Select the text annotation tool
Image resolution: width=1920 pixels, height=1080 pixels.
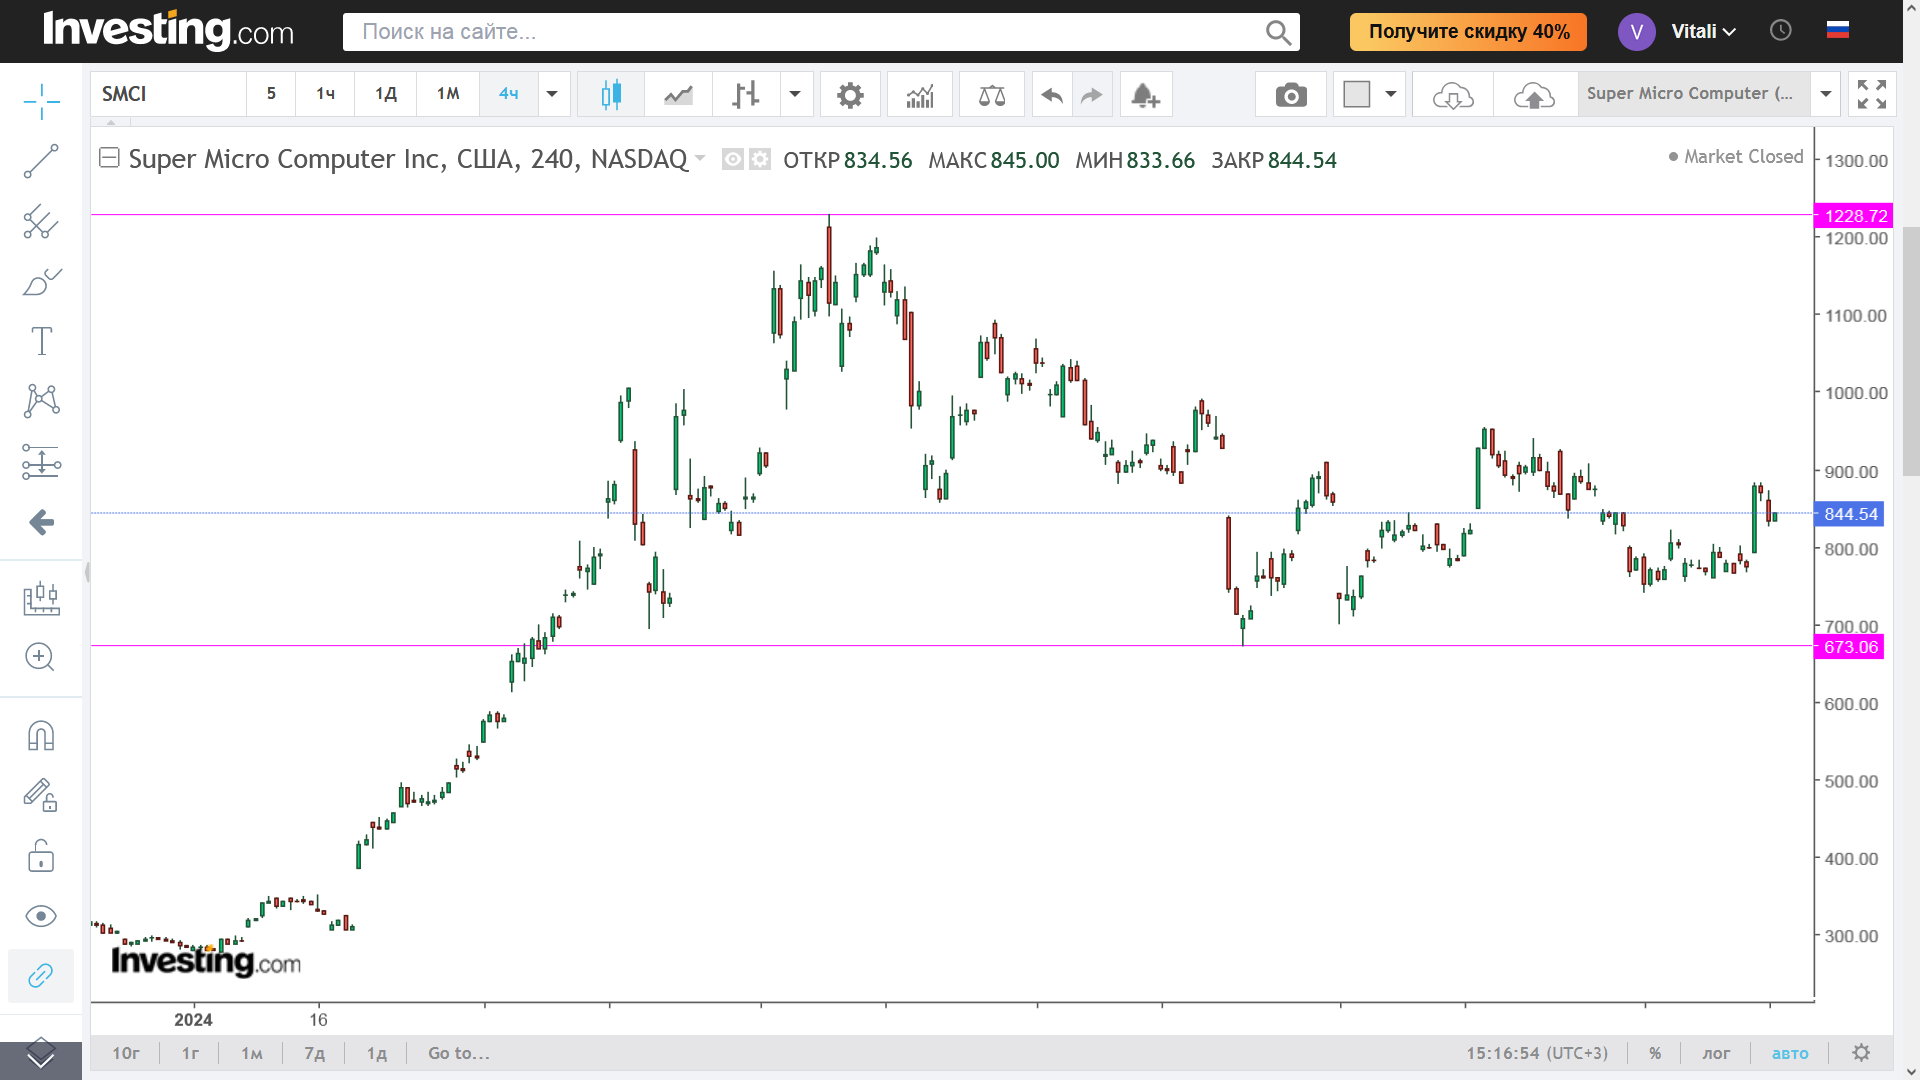tap(41, 341)
